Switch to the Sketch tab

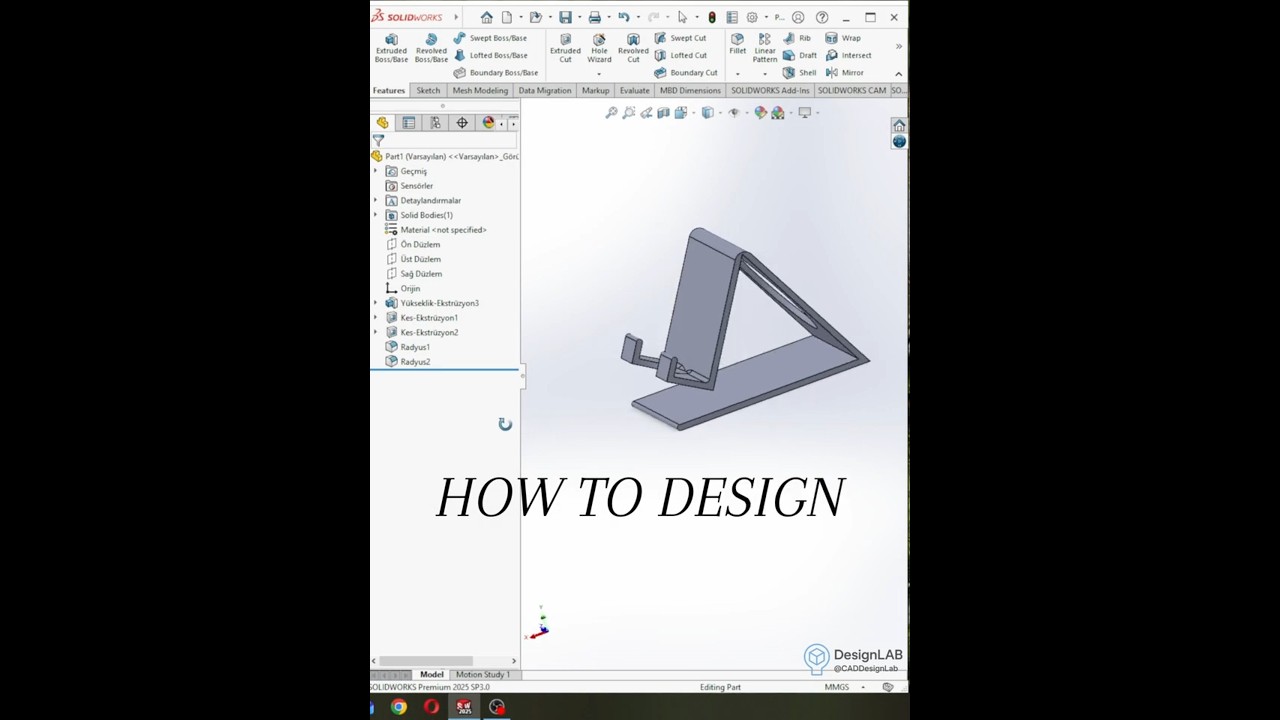(x=428, y=90)
